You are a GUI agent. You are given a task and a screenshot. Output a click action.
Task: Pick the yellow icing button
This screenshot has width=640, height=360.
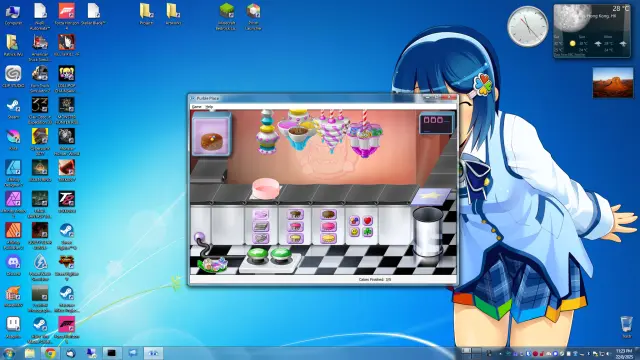pos(328,238)
